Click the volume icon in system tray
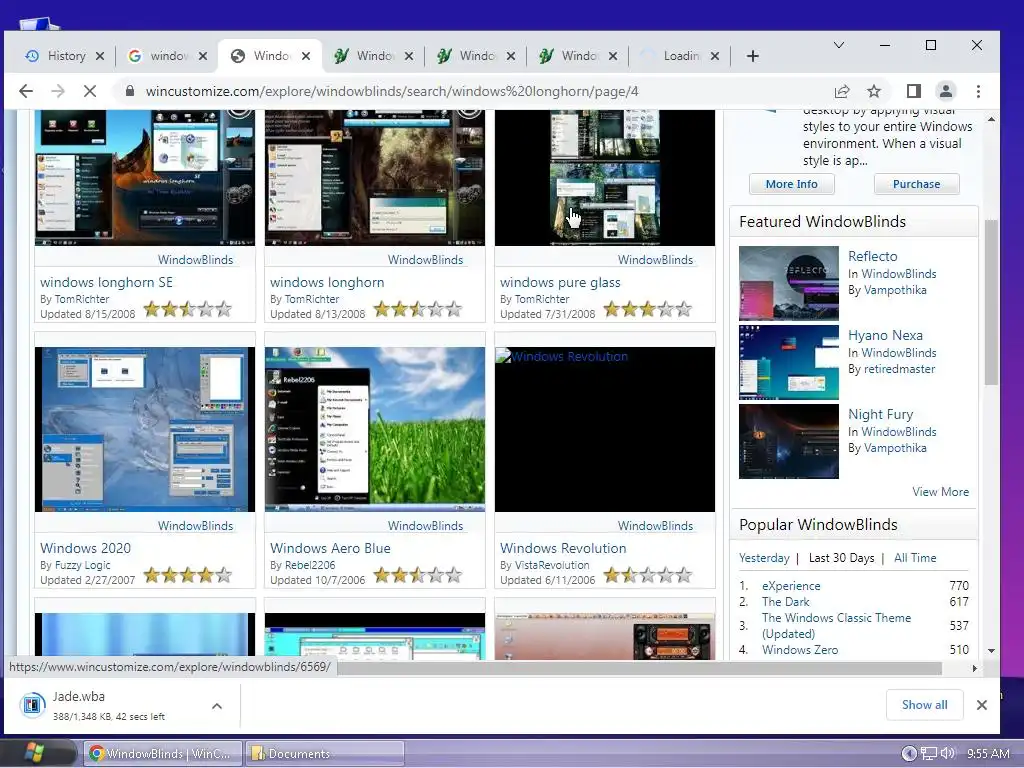 click(x=947, y=754)
